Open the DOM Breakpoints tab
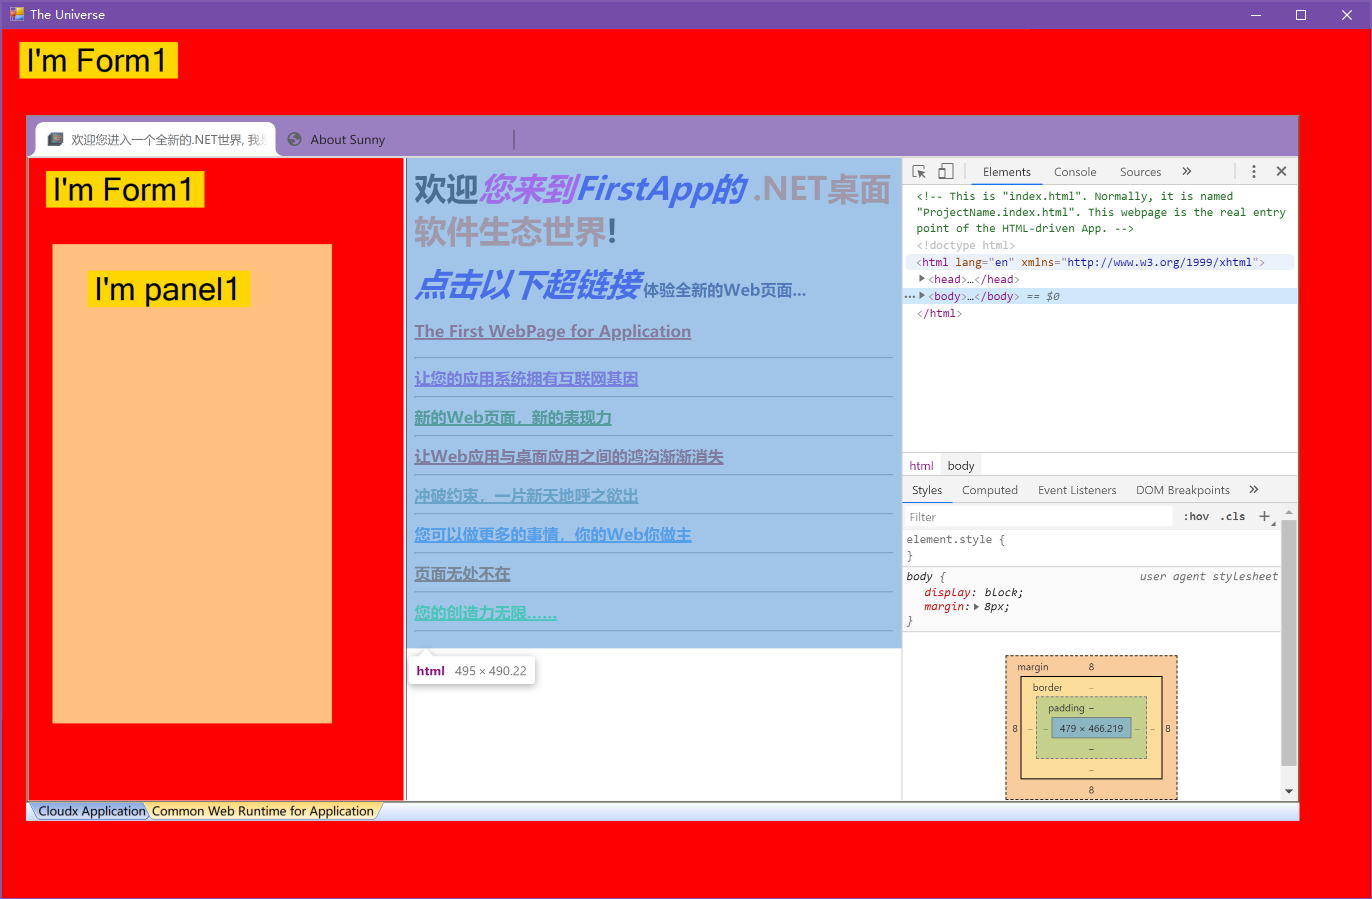Viewport: 1372px width, 899px height. click(1183, 490)
